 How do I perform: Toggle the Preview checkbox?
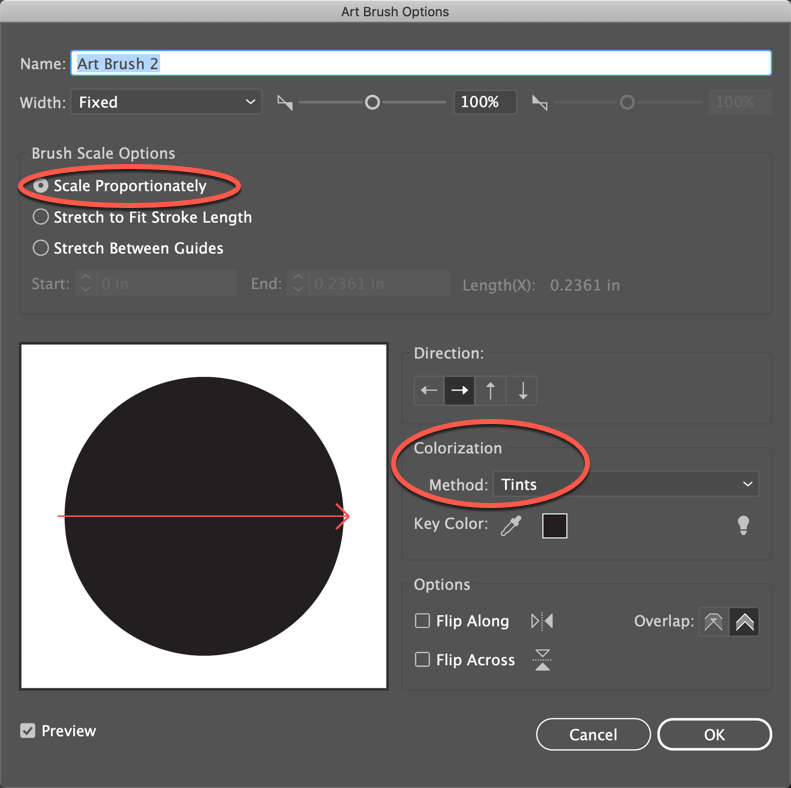28,730
